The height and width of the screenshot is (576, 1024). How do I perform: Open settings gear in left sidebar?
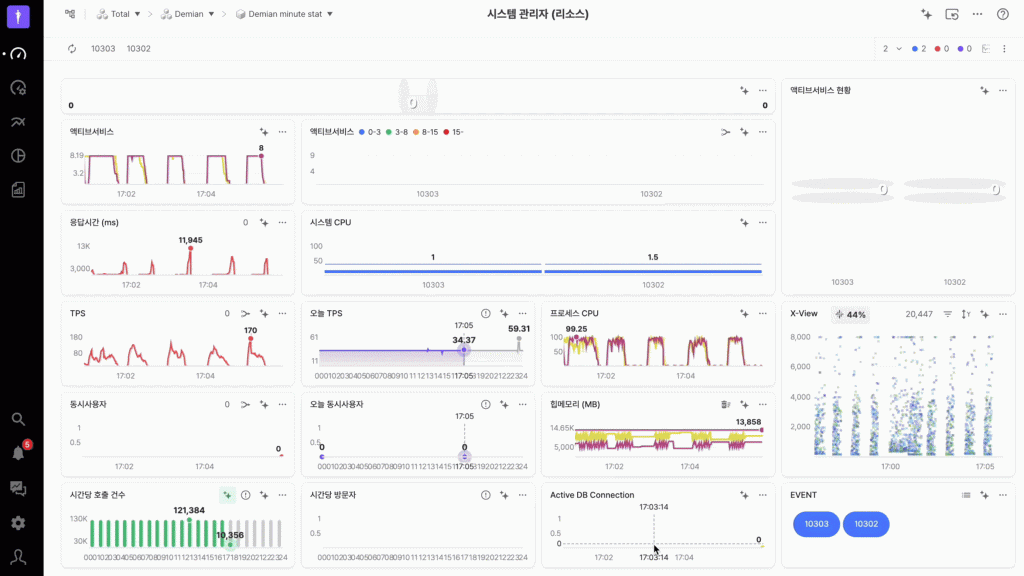point(18,523)
